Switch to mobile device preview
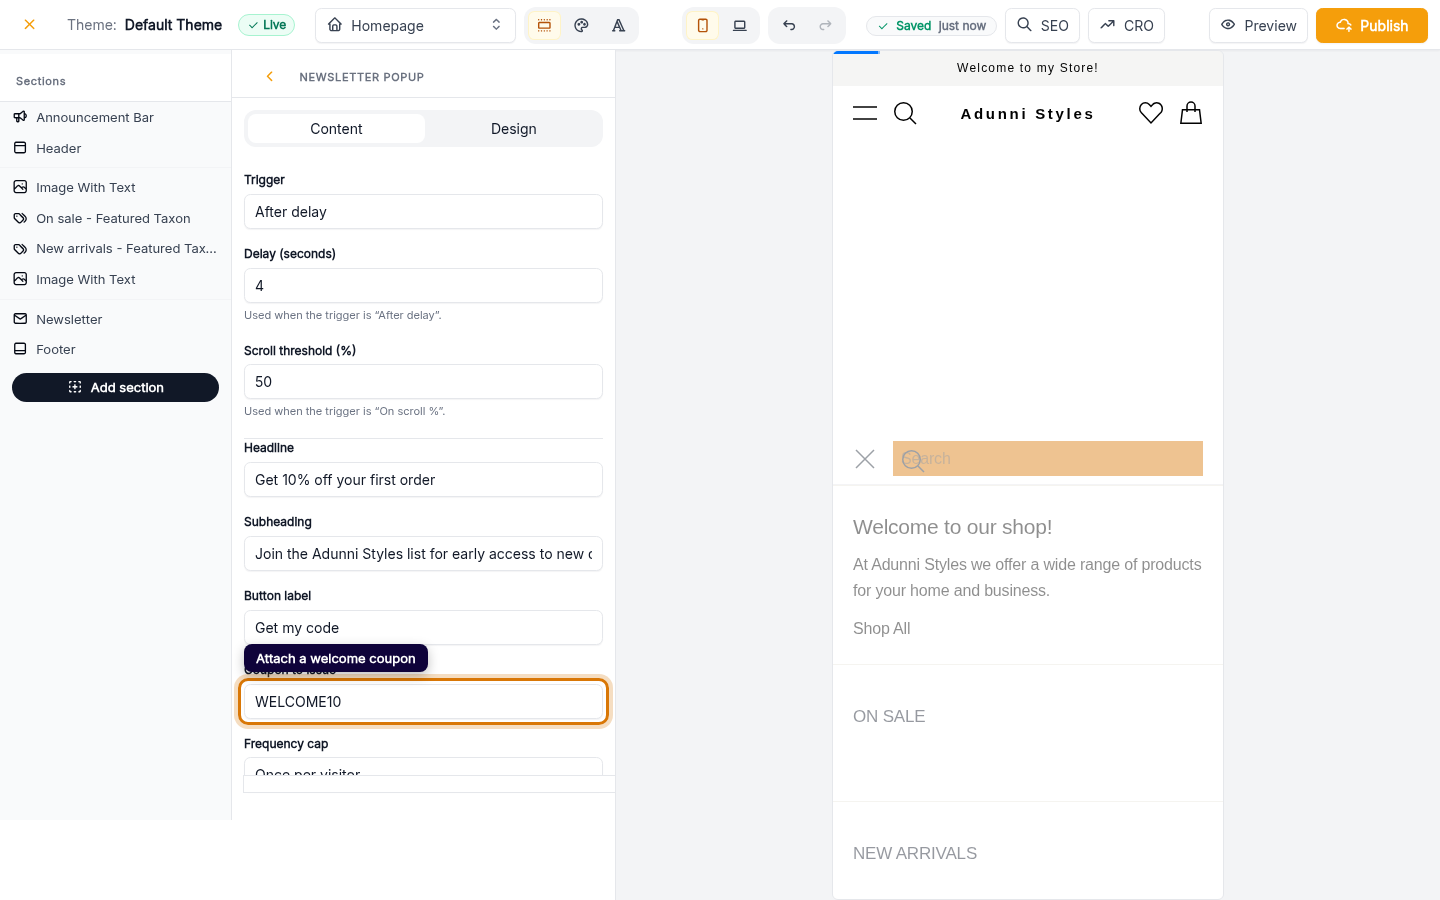This screenshot has height=900, width=1440. [x=703, y=25]
